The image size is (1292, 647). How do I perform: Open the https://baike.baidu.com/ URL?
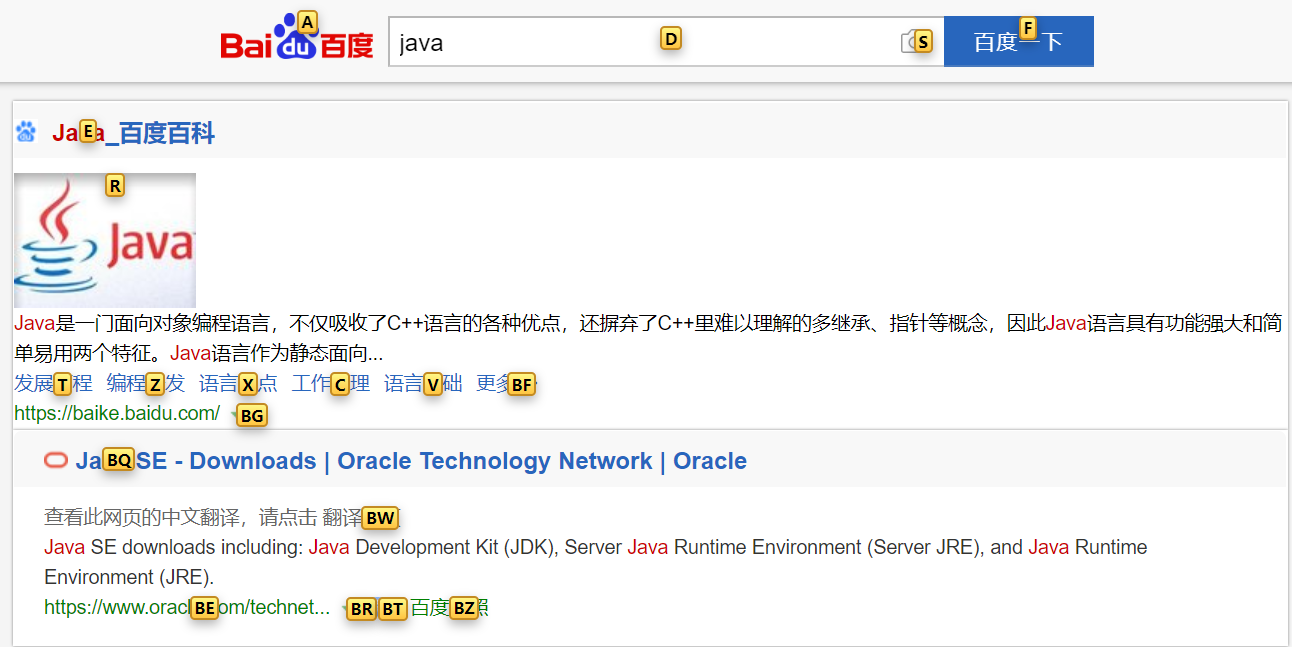click(117, 413)
